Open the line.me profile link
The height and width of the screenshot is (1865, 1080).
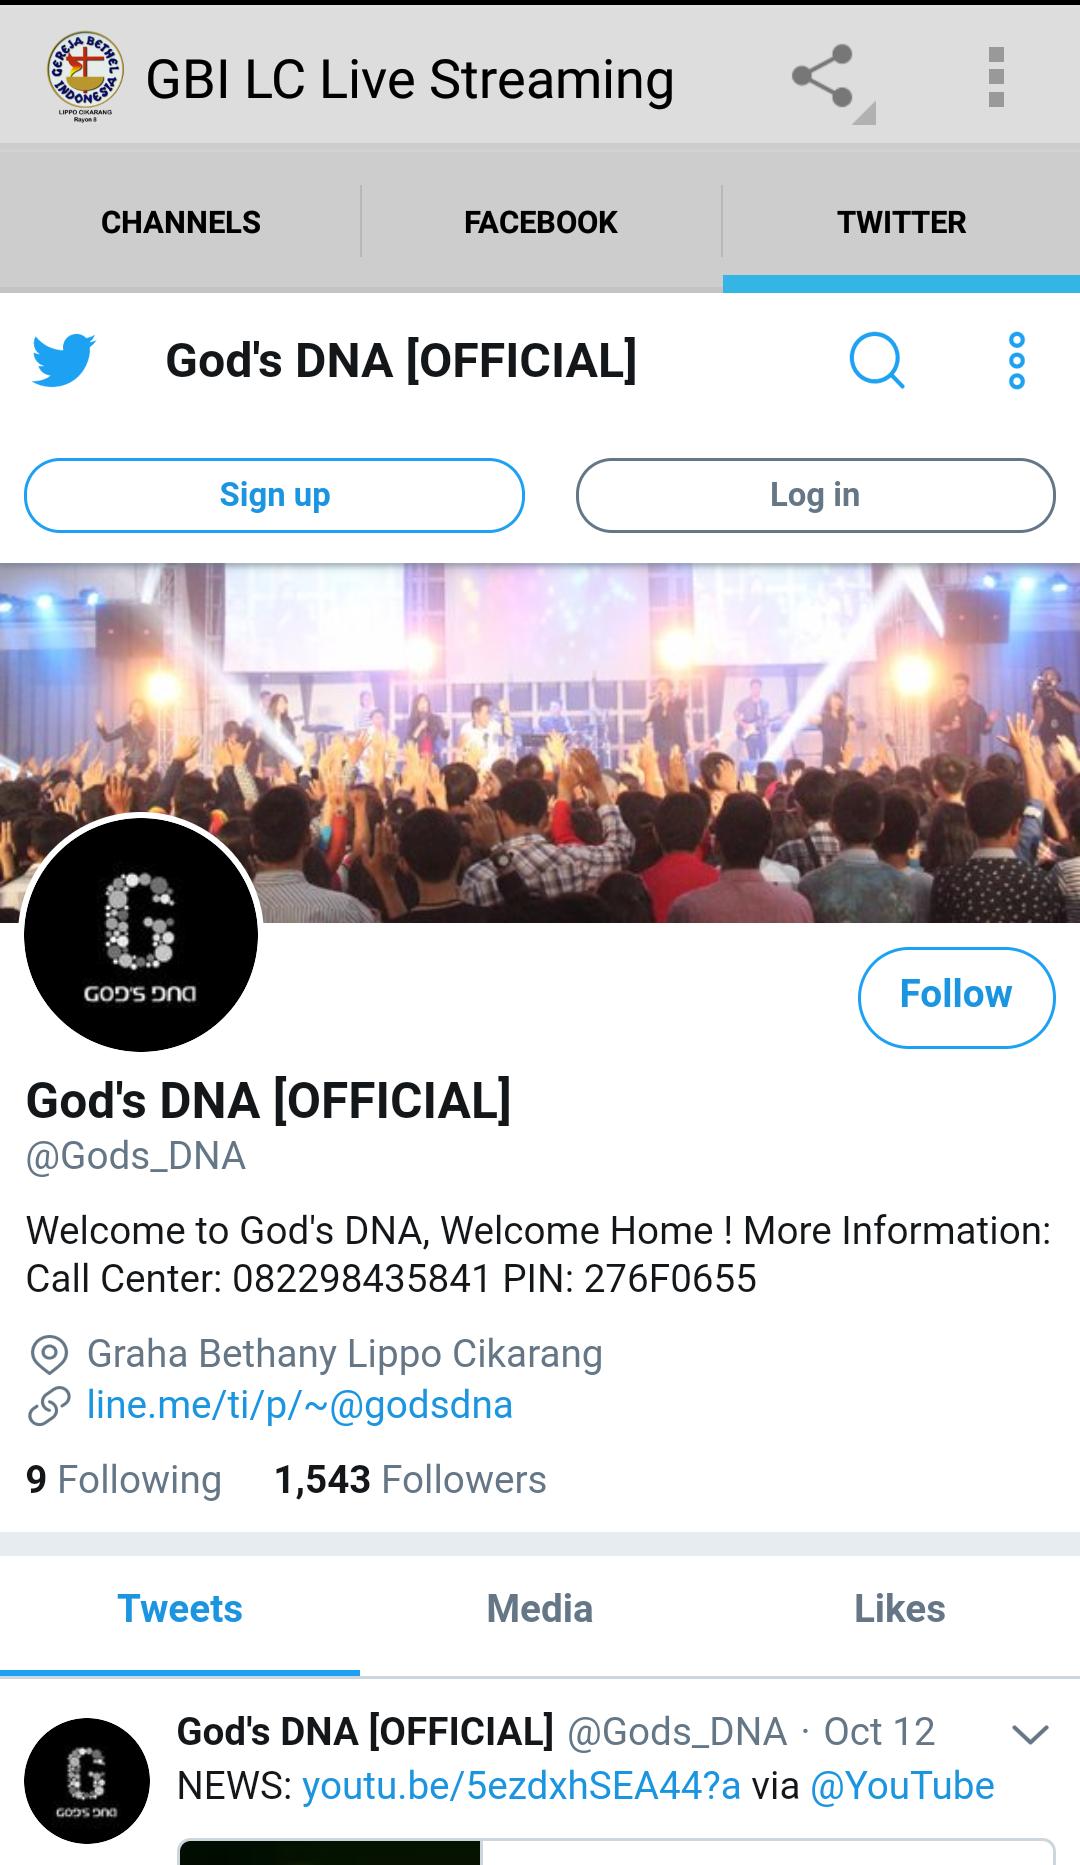click(x=299, y=1405)
